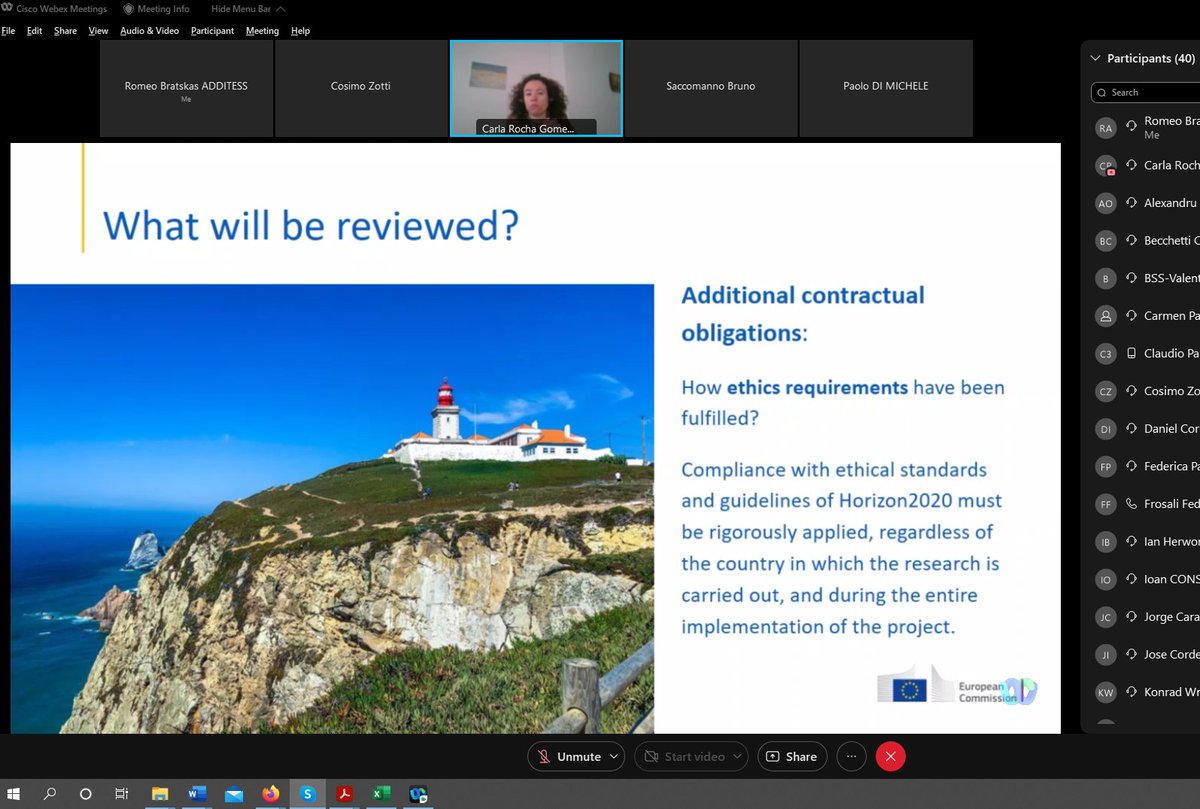Select participant Ian Herwor in list
Viewport: 1200px width, 809px height.
click(1145, 542)
